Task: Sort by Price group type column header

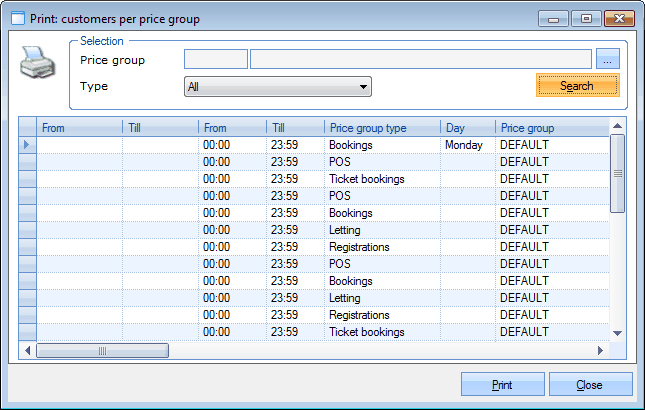Action: click(x=382, y=128)
